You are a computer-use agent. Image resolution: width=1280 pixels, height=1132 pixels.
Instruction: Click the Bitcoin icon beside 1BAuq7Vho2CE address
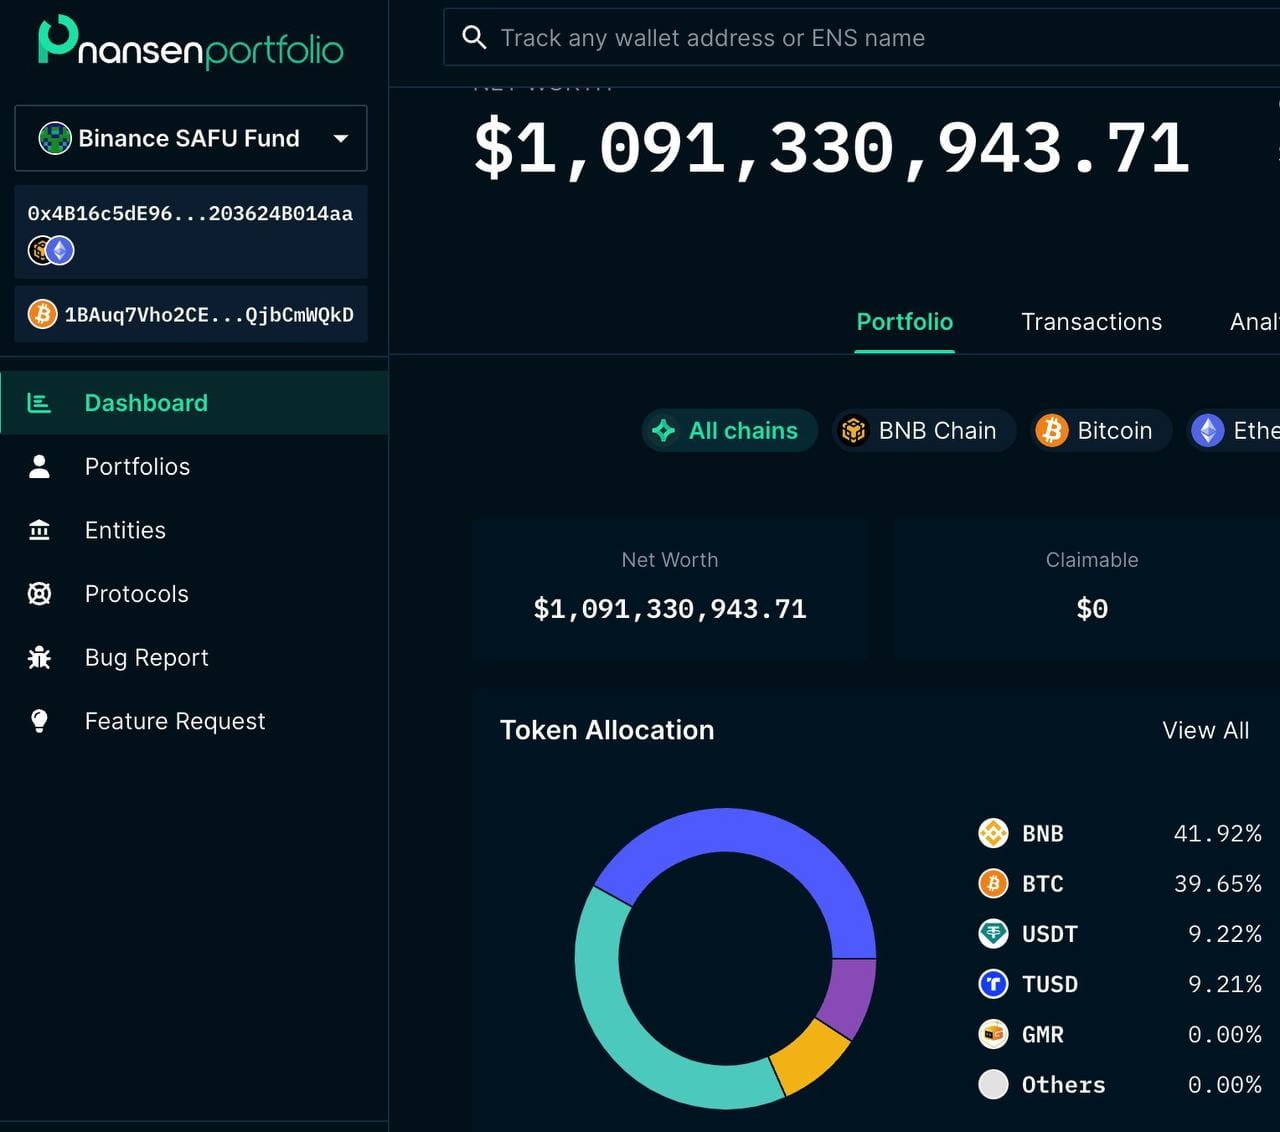tap(42, 315)
